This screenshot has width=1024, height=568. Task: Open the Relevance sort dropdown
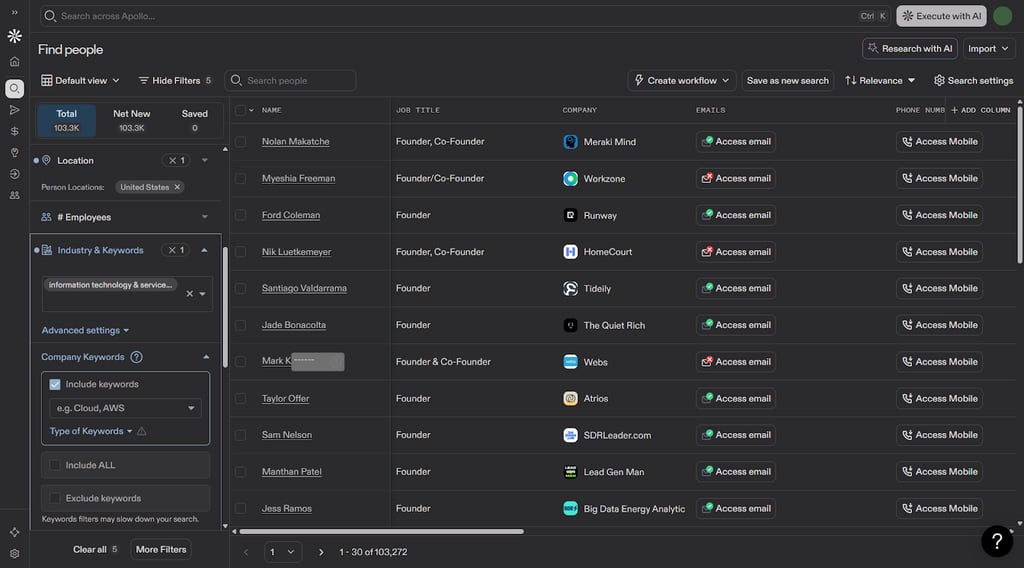pos(880,80)
